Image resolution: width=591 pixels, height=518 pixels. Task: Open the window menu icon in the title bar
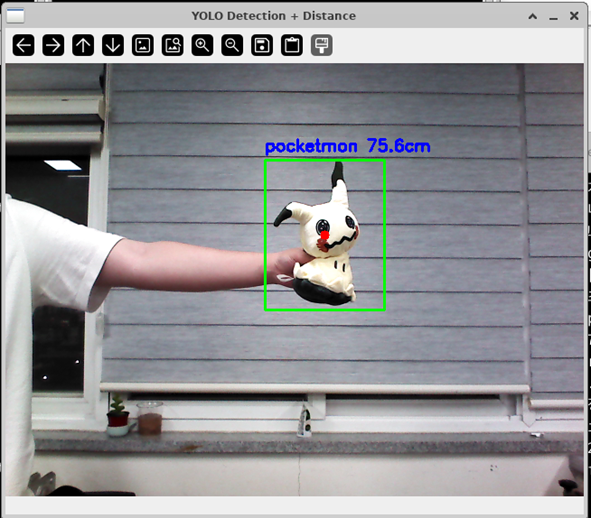click(x=15, y=15)
